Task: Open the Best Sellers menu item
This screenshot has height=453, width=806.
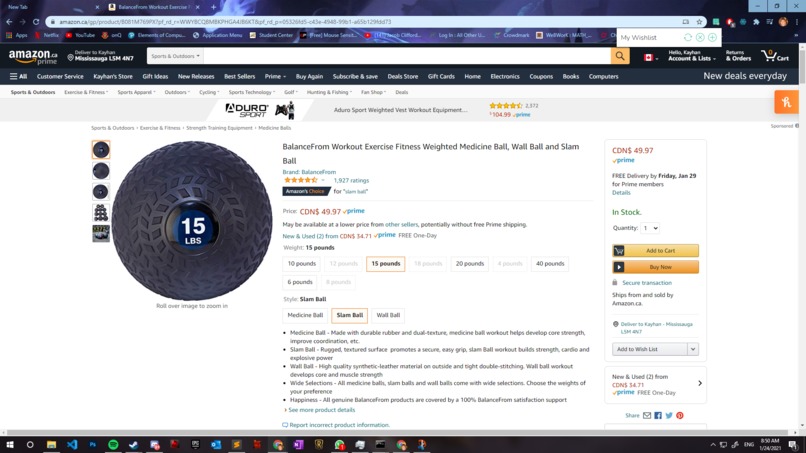Action: click(240, 77)
